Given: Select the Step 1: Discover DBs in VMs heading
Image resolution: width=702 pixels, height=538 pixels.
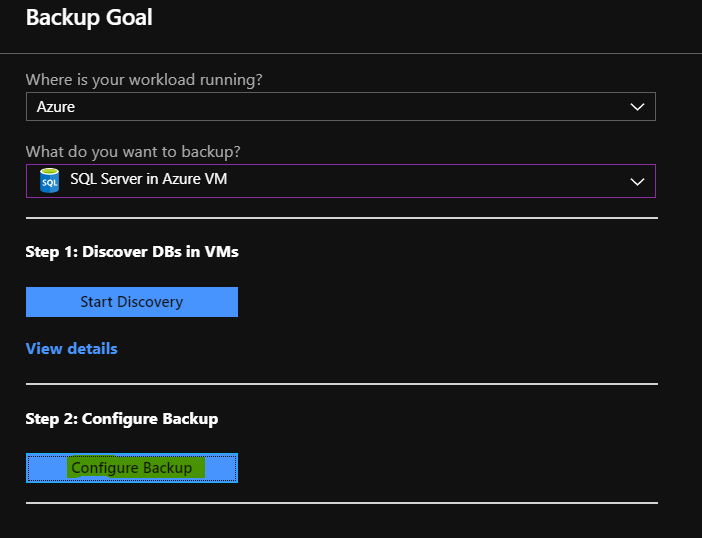Looking at the screenshot, I should pos(132,252).
